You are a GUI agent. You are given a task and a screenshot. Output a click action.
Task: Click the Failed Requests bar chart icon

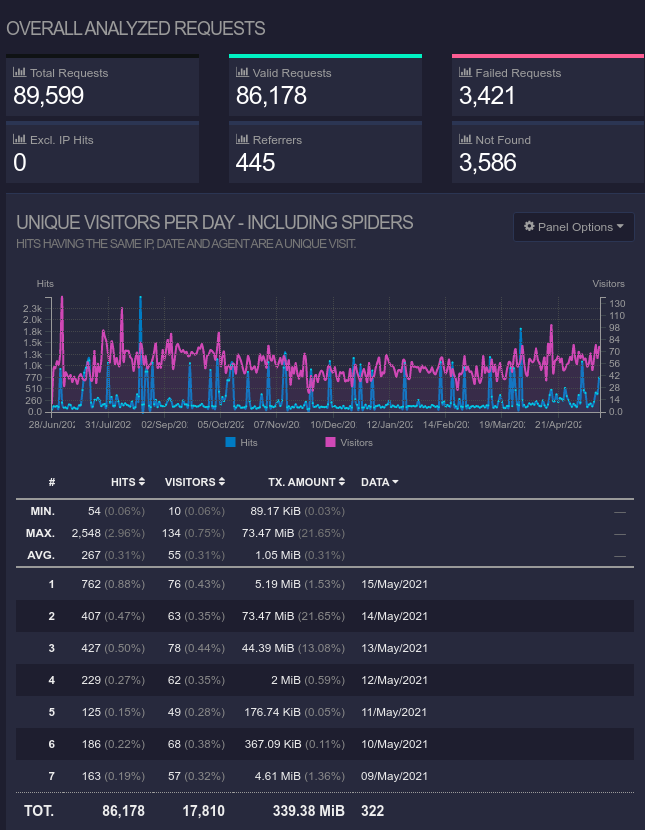[x=465, y=73]
